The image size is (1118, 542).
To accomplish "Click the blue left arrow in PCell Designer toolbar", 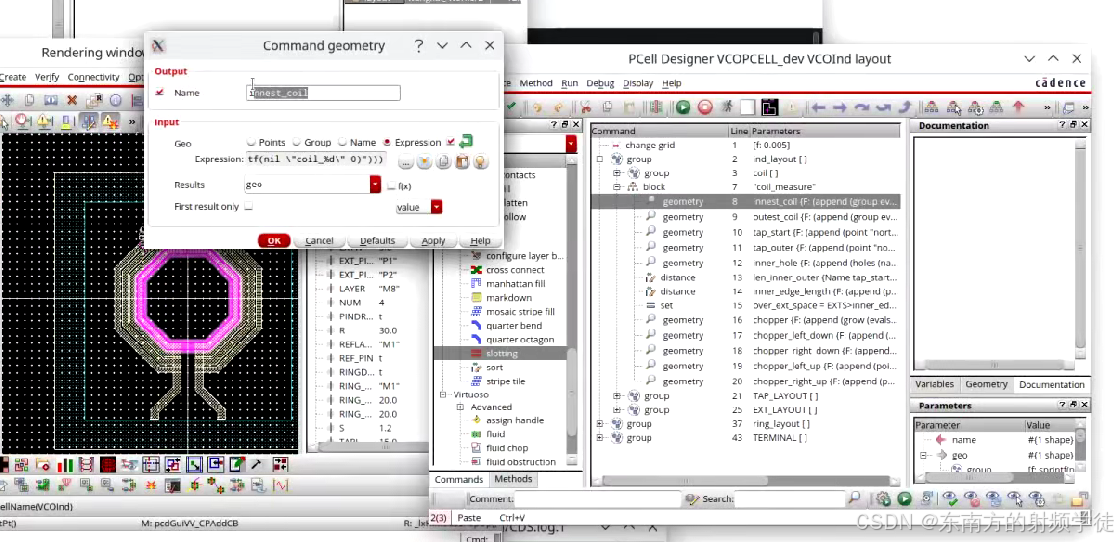I will [818, 108].
